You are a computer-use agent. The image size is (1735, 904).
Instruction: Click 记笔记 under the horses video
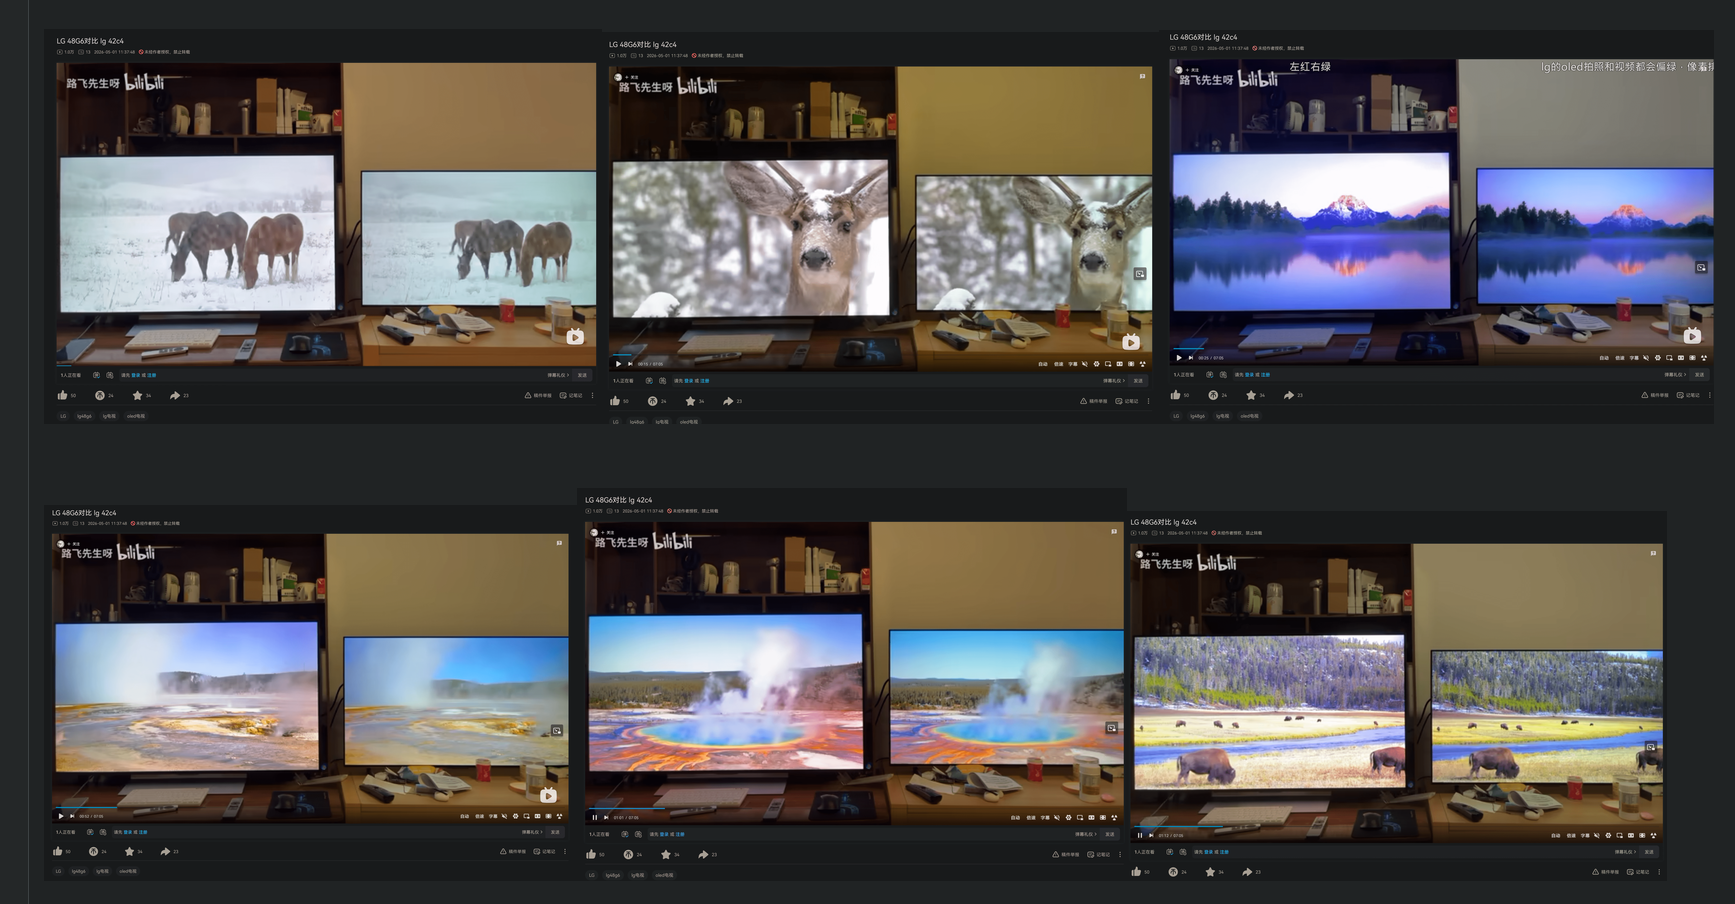click(571, 395)
